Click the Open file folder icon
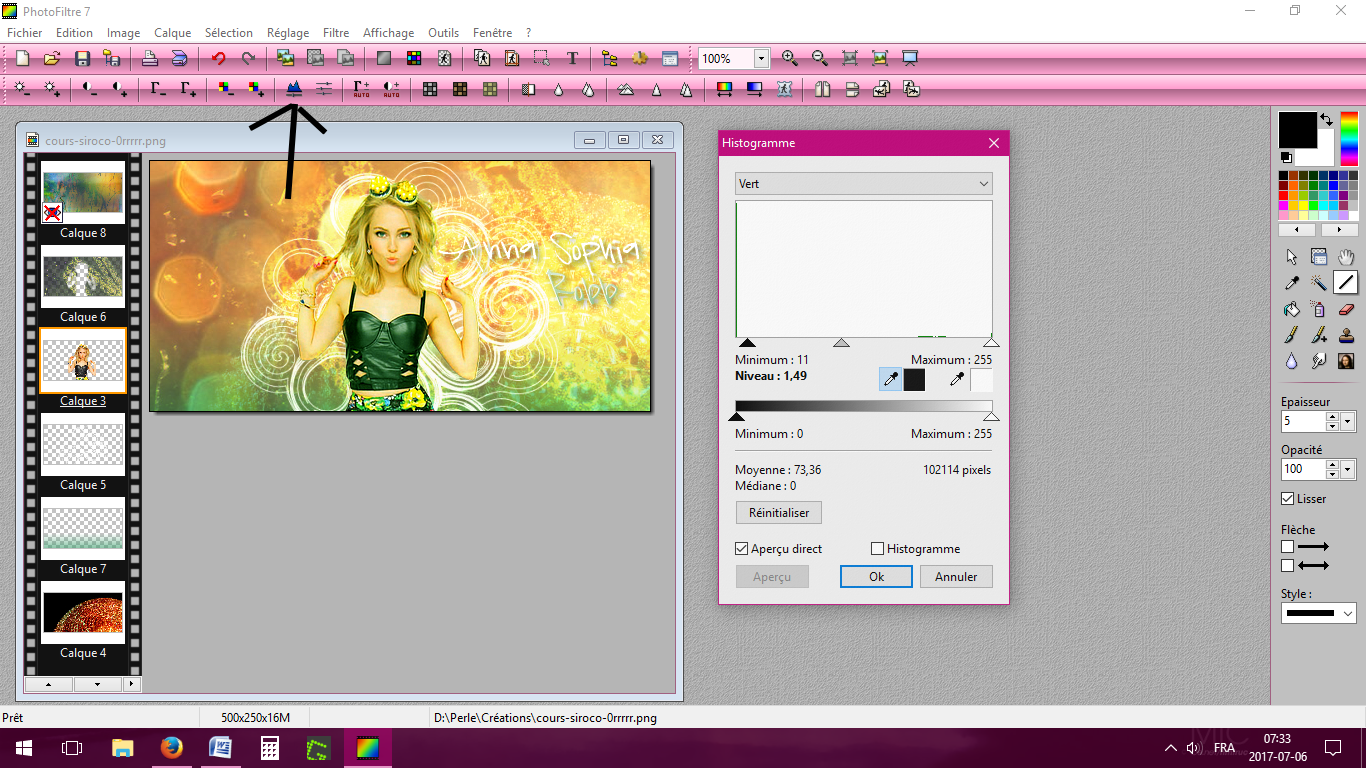 point(52,58)
